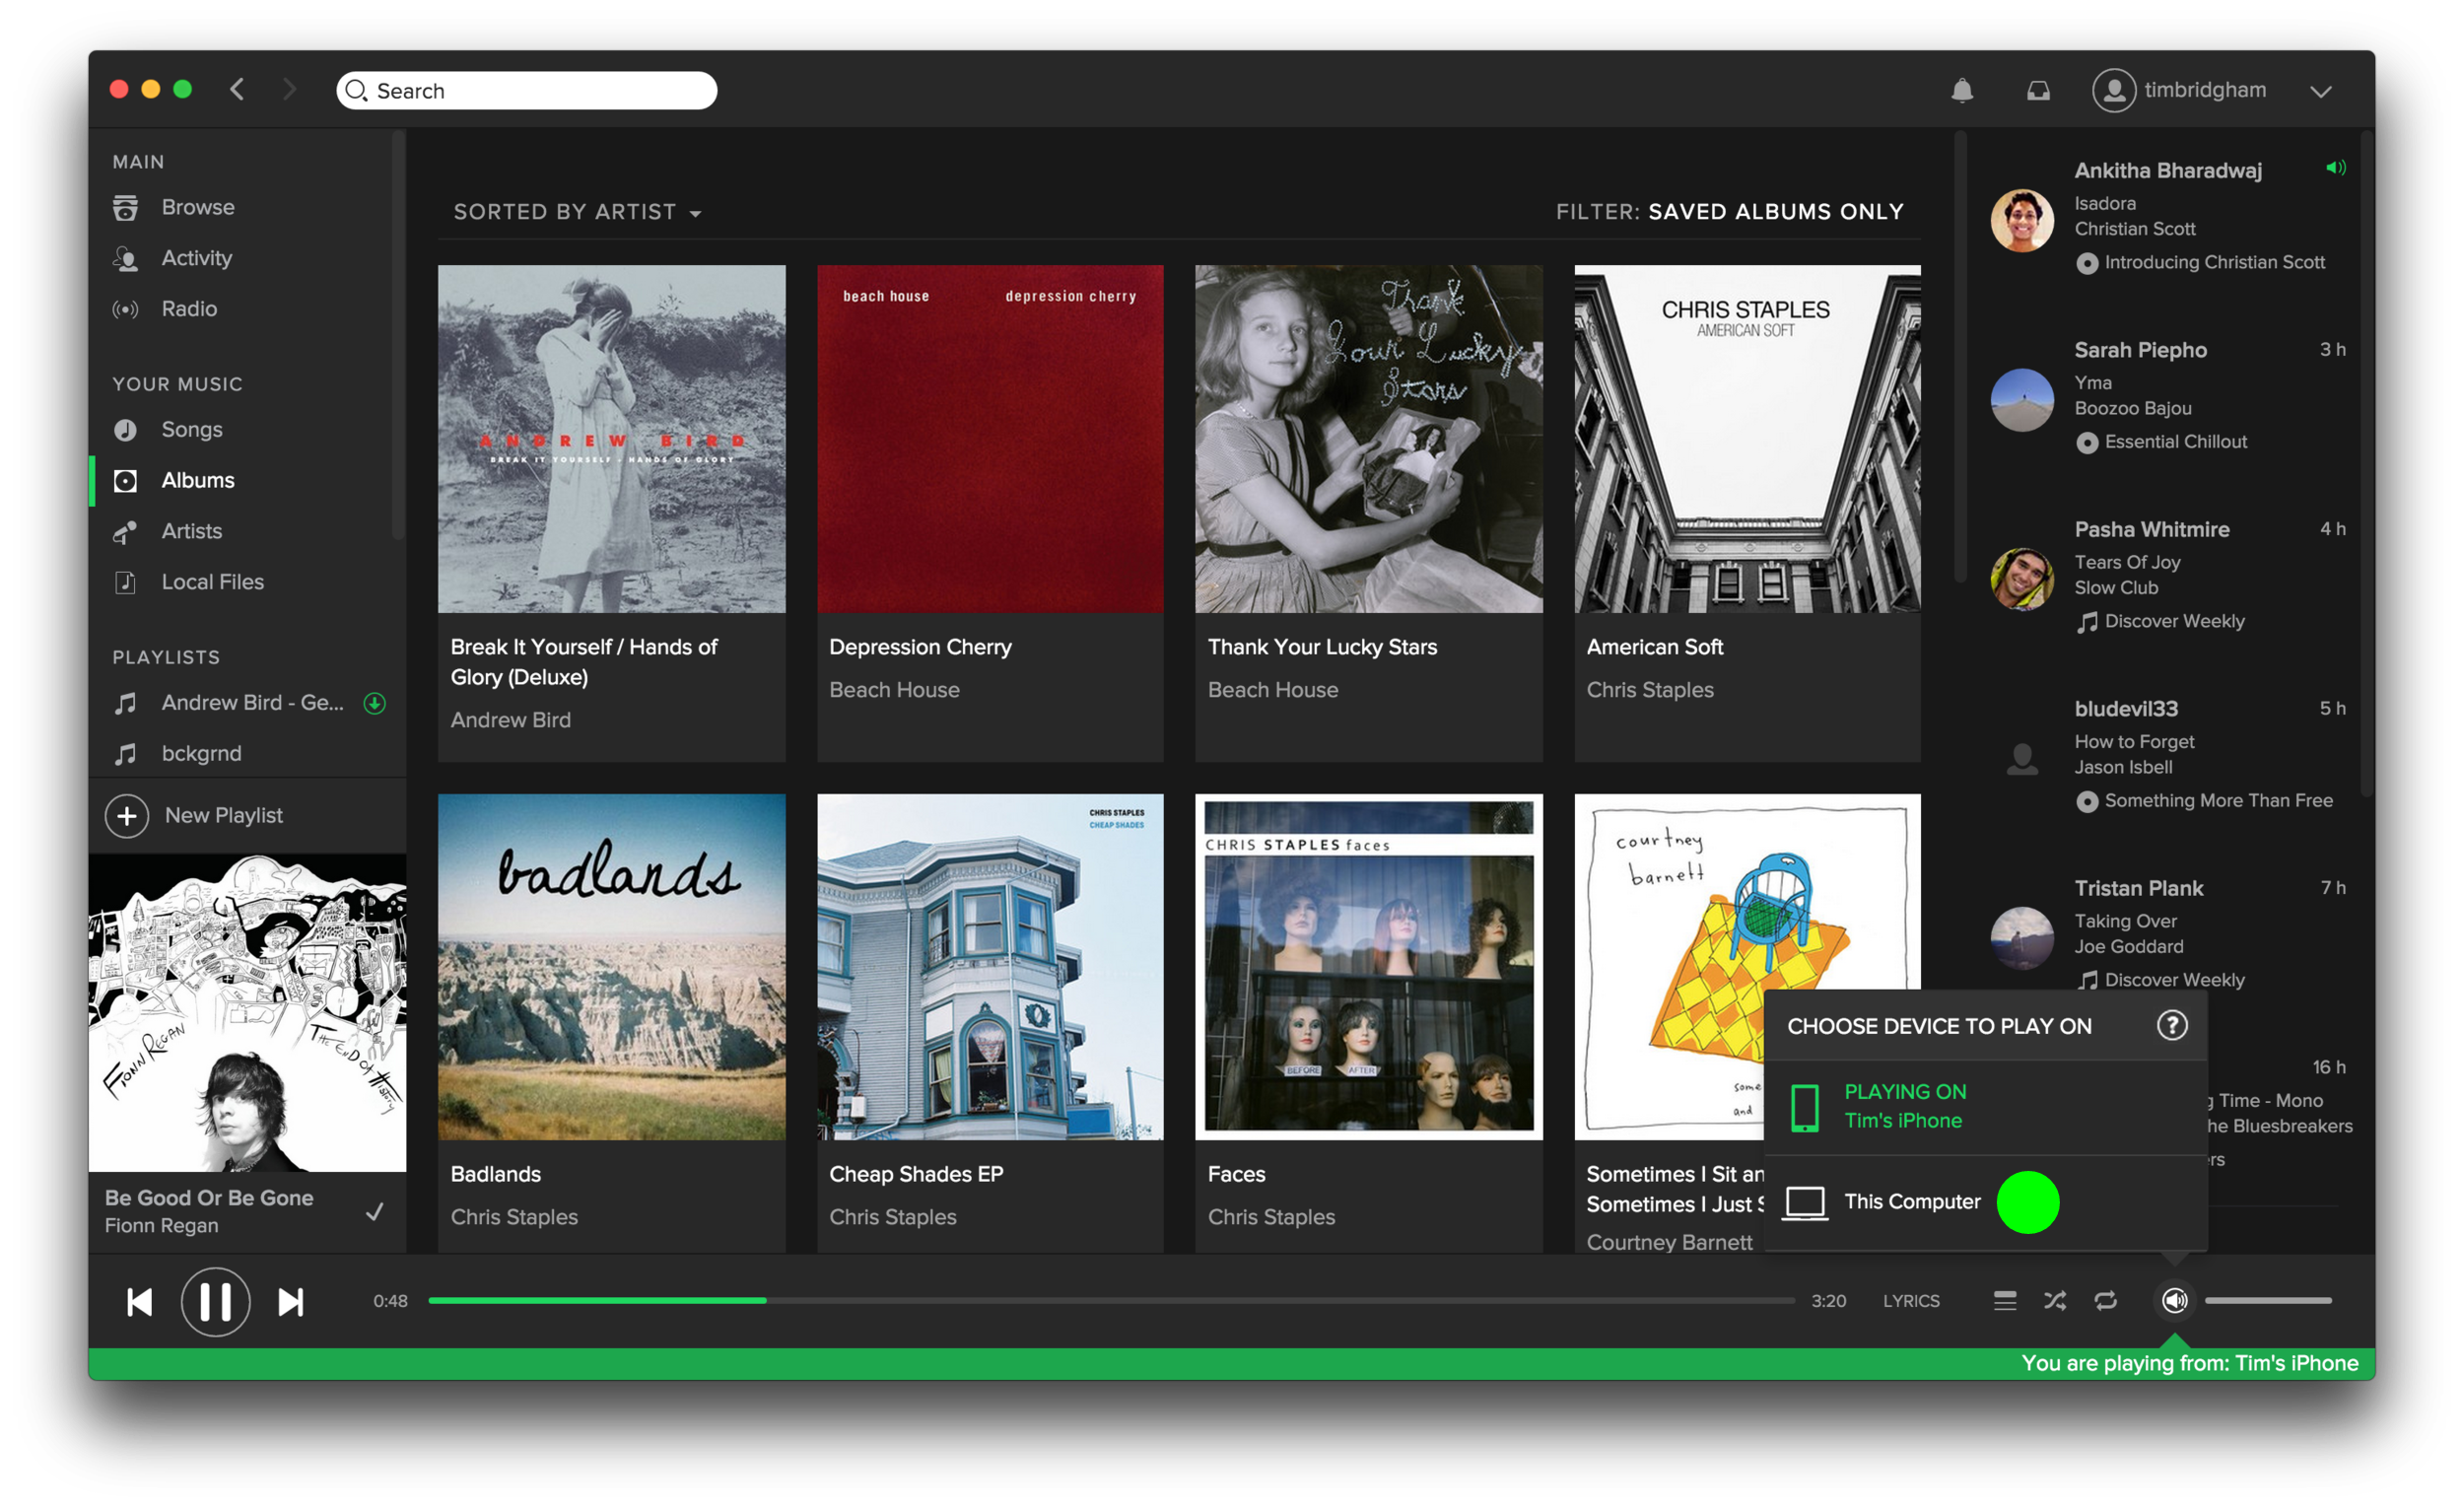Click Fionn Regan in now playing
This screenshot has width=2464, height=1507.
161,1225
